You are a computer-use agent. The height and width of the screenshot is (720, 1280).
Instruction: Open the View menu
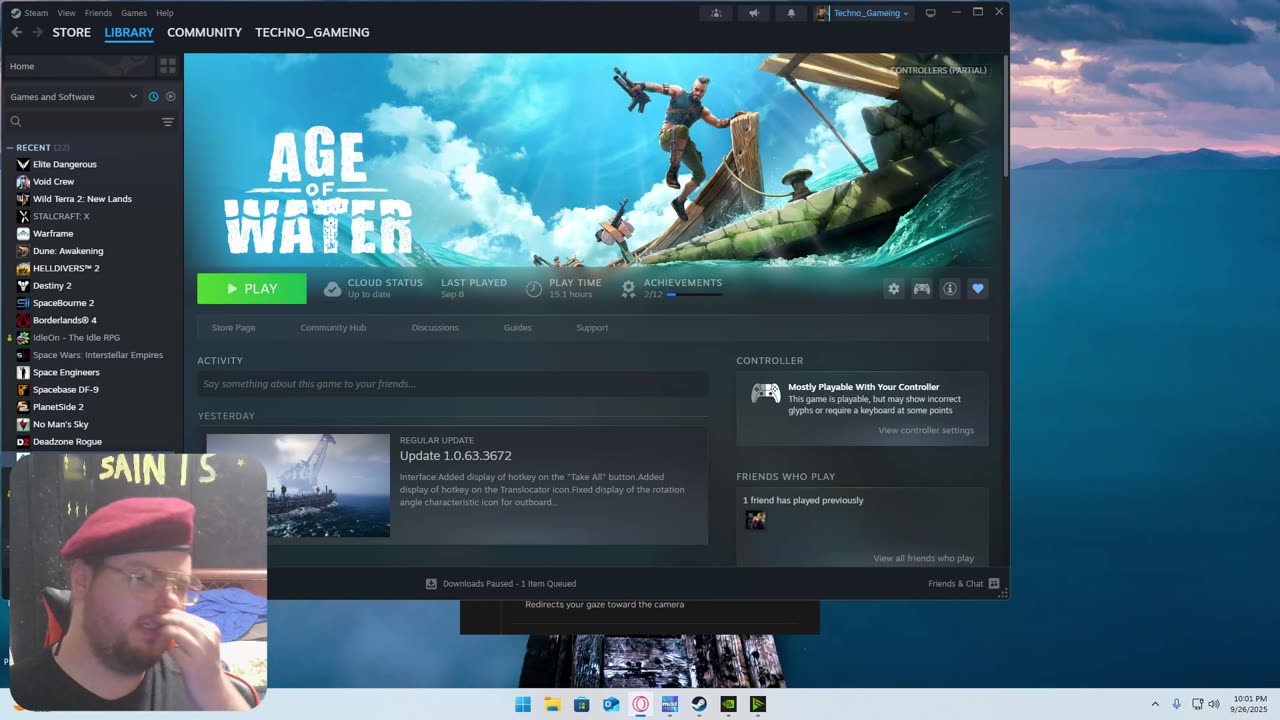click(66, 13)
